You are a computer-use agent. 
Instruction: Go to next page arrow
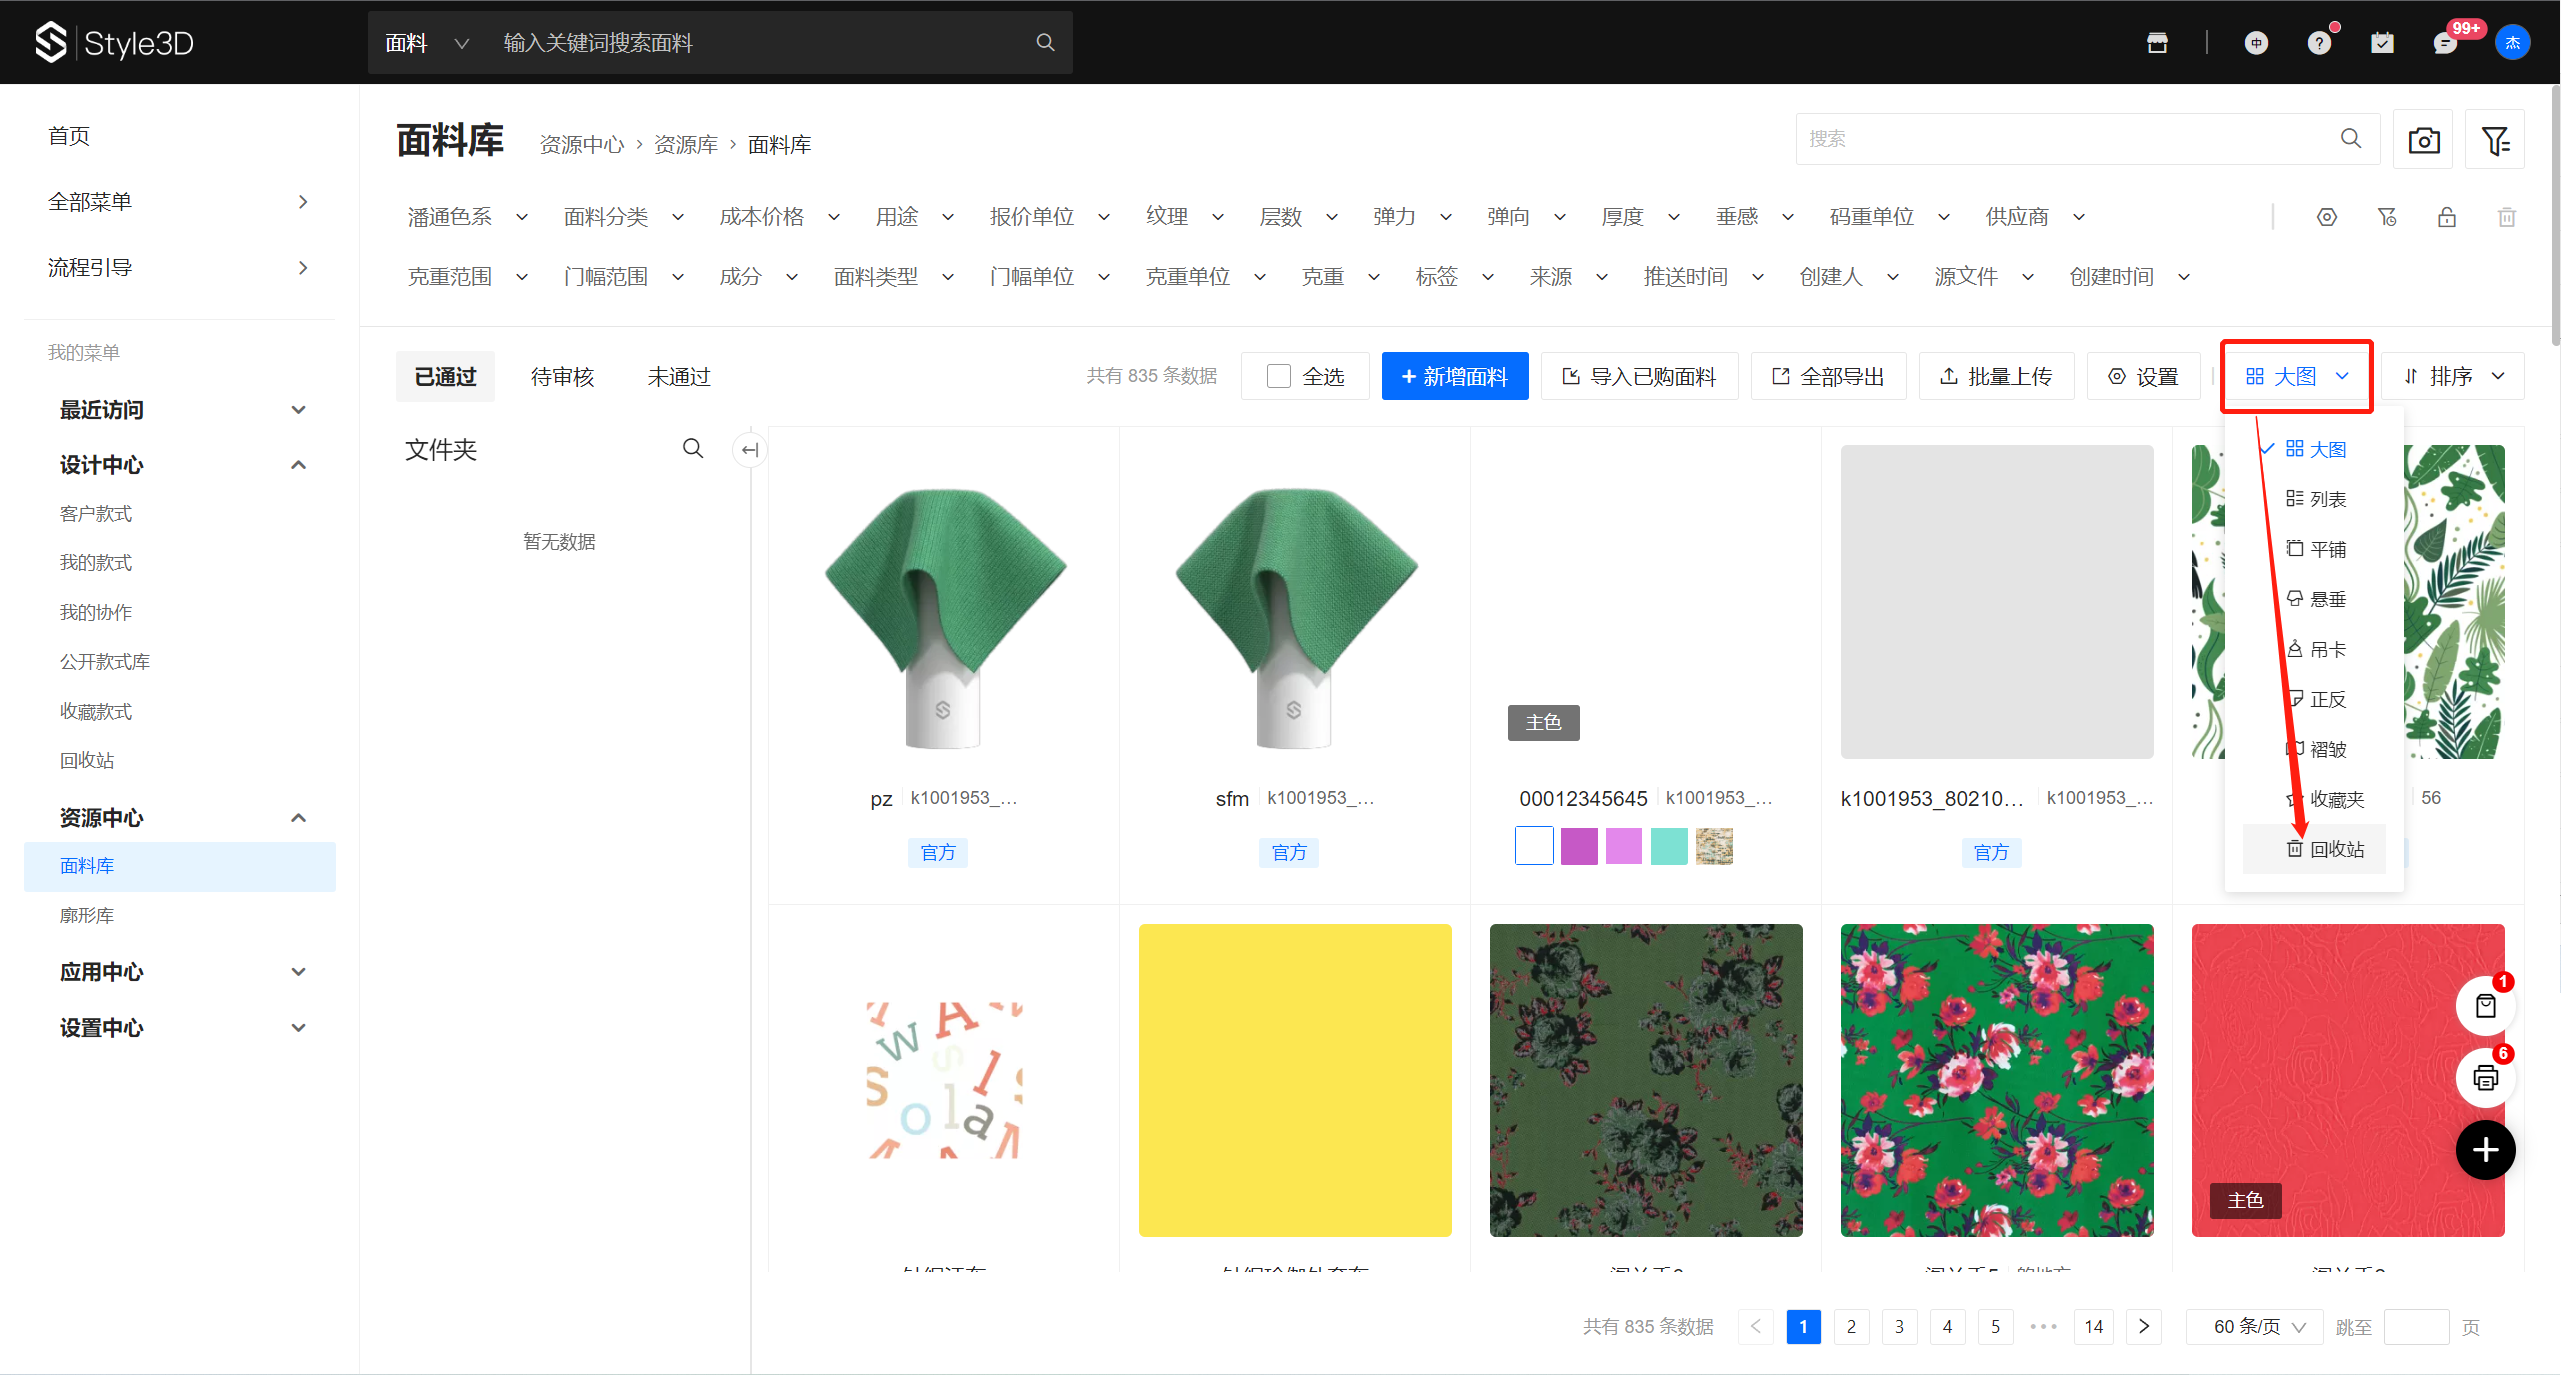click(x=2144, y=1326)
